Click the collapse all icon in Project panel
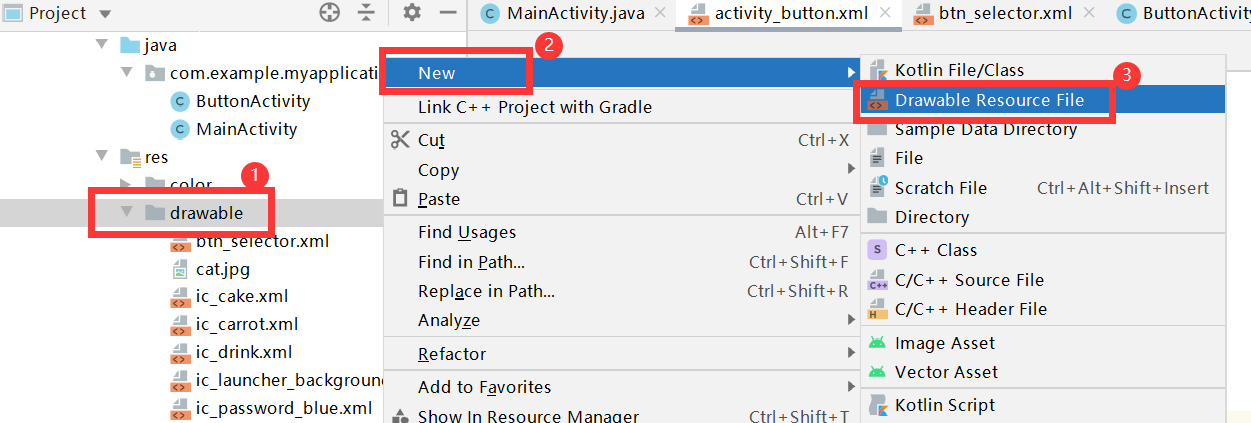The width and height of the screenshot is (1251, 423). tap(367, 13)
